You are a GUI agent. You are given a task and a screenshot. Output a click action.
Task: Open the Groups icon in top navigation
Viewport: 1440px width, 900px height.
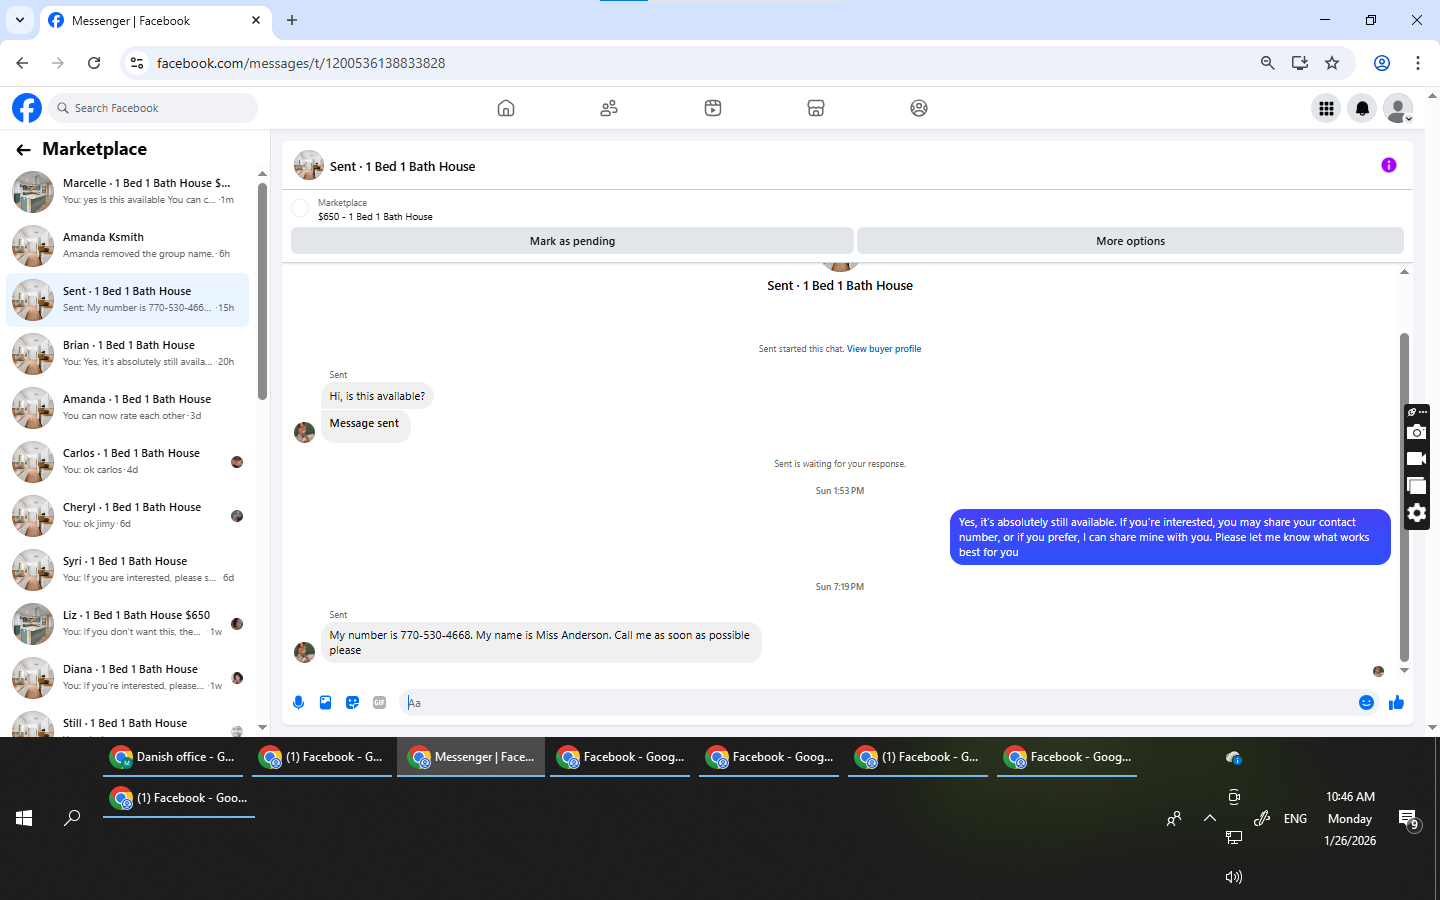(919, 108)
